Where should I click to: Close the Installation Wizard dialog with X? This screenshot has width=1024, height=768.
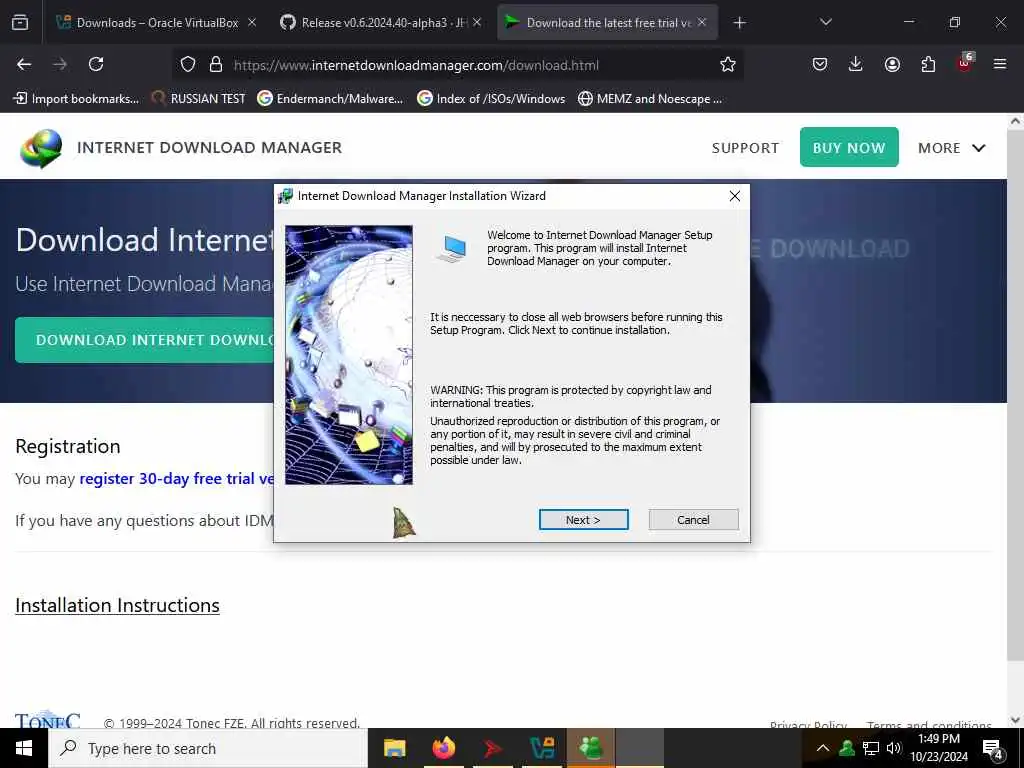(x=735, y=196)
